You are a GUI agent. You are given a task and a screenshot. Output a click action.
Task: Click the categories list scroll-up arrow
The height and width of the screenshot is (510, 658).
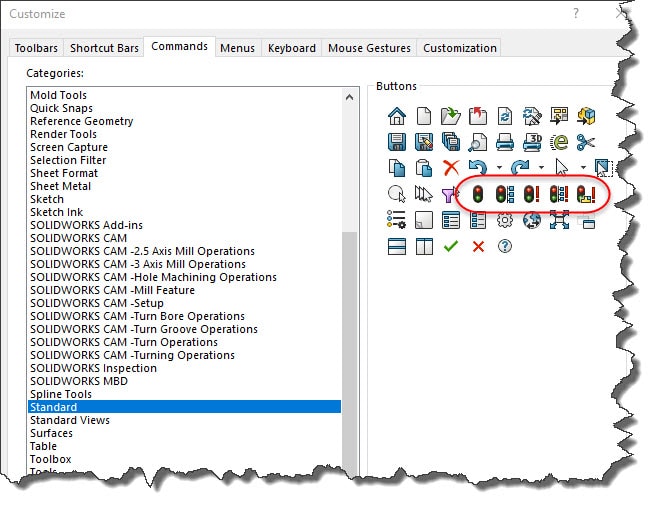pos(349,98)
